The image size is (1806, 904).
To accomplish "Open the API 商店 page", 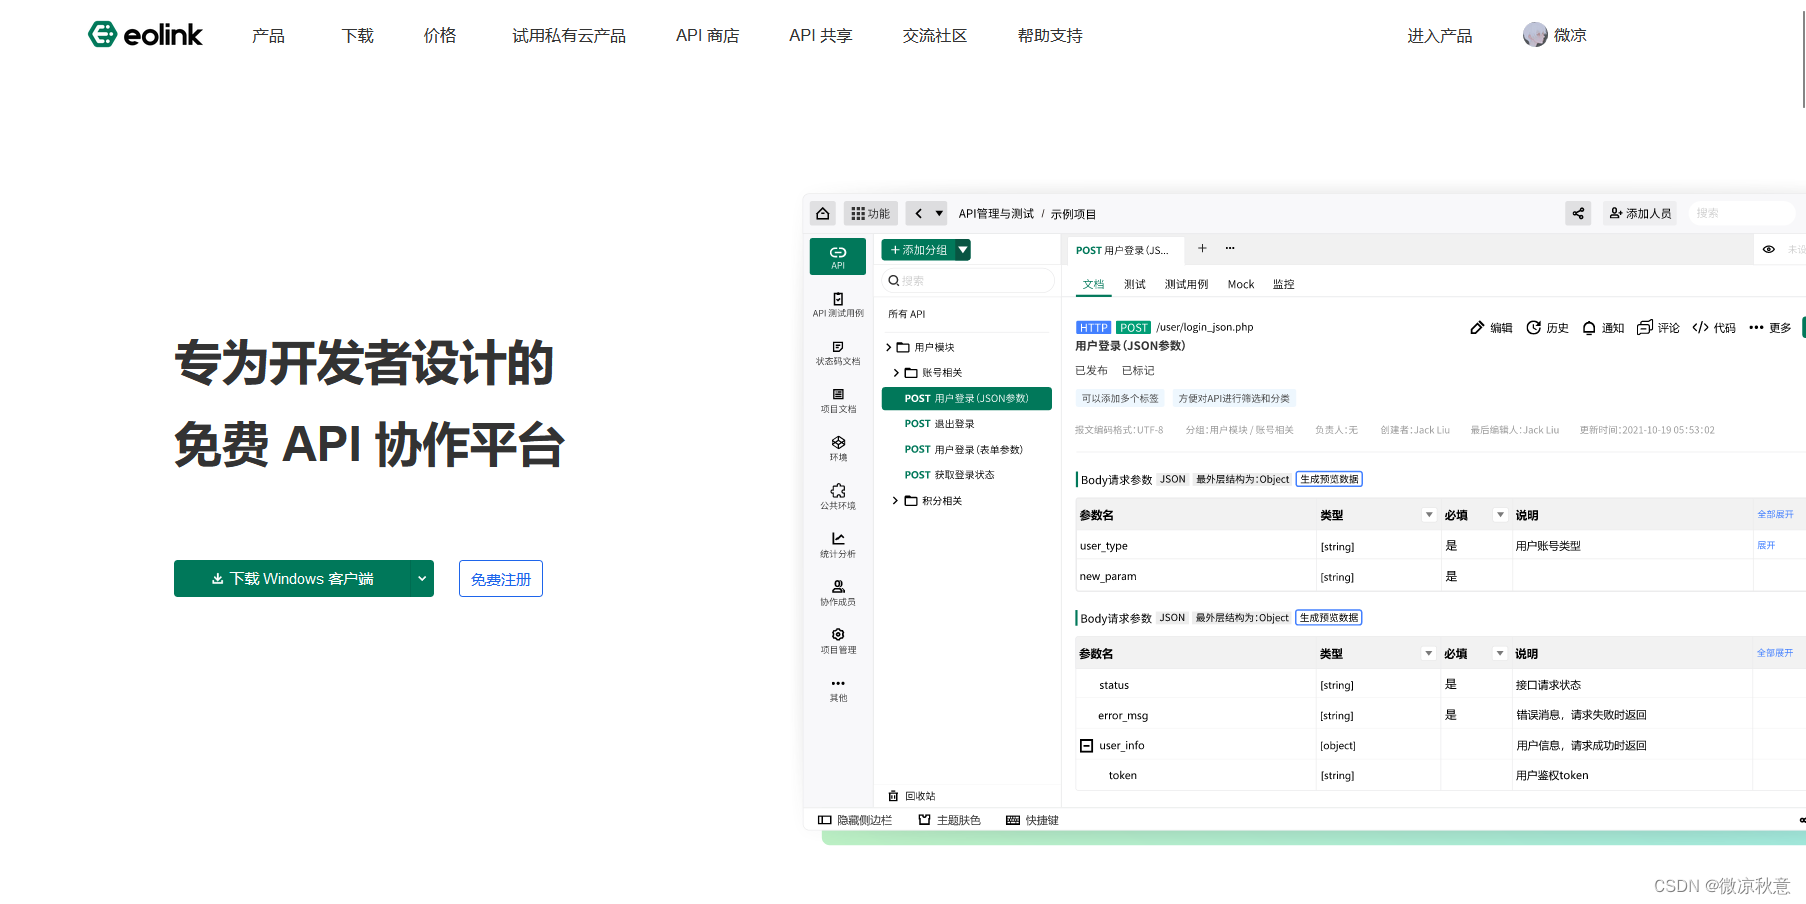I will pyautogui.click(x=708, y=36).
